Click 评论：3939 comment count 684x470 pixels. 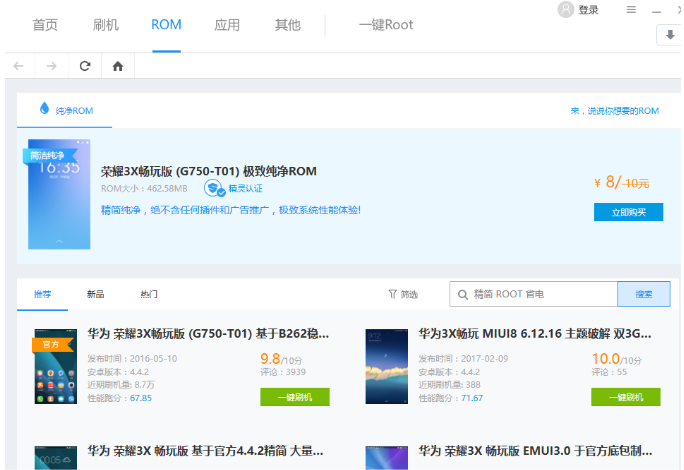click(283, 372)
